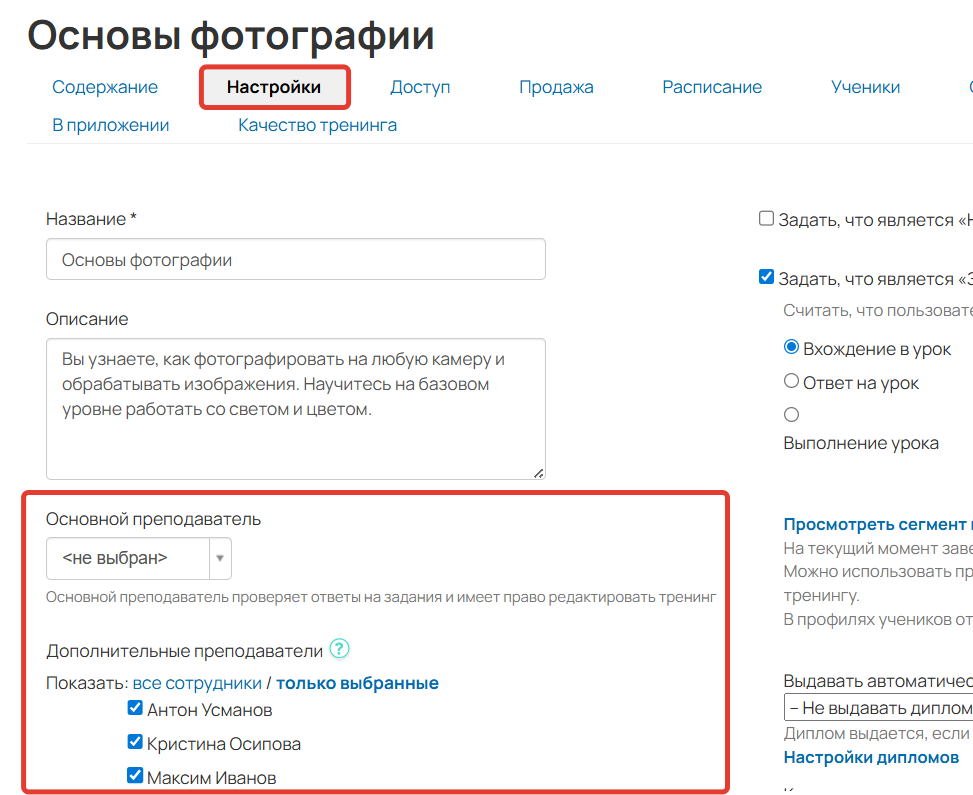Open the Доступ tab
Image resolution: width=973 pixels, height=795 pixels.
pos(420,87)
